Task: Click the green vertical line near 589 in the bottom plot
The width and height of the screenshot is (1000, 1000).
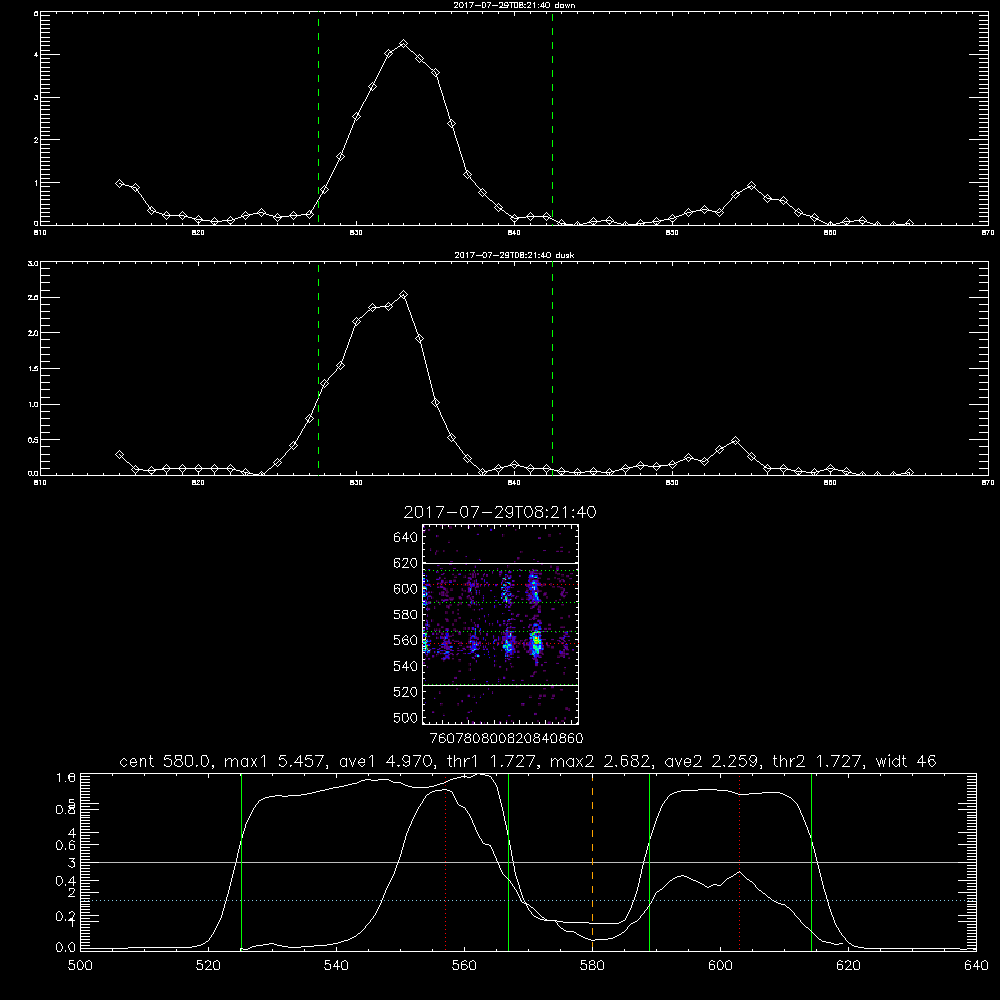Action: point(649,861)
